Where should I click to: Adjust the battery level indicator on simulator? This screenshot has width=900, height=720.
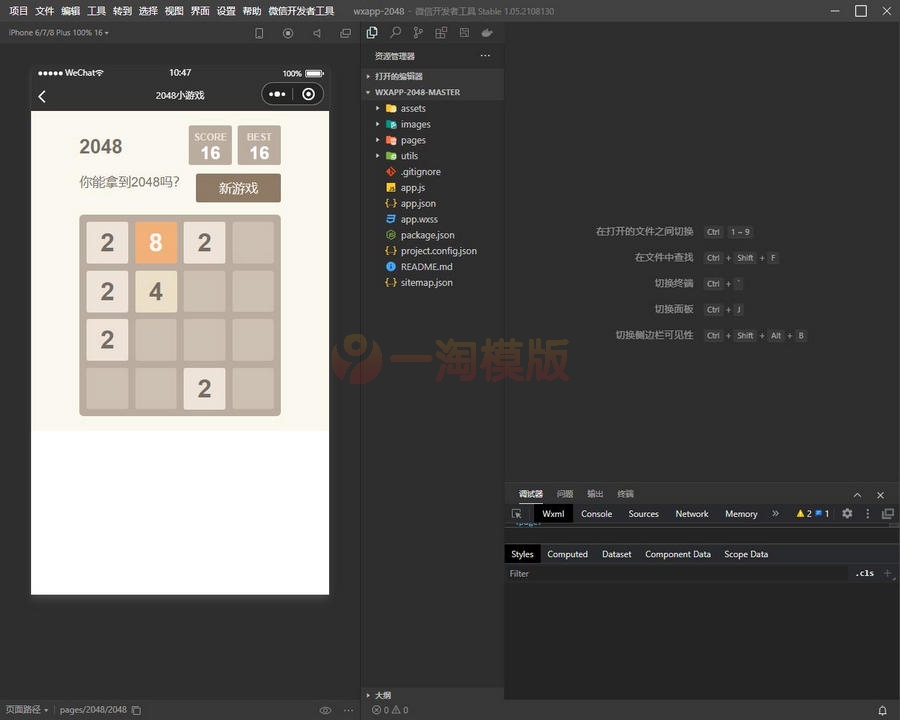click(313, 73)
